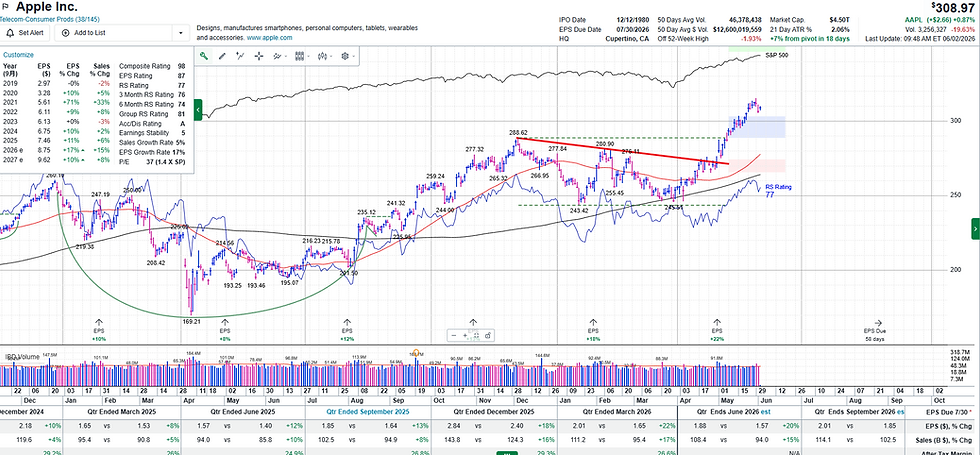Click the Set Alert button
980x455 pixels.
tap(26, 33)
